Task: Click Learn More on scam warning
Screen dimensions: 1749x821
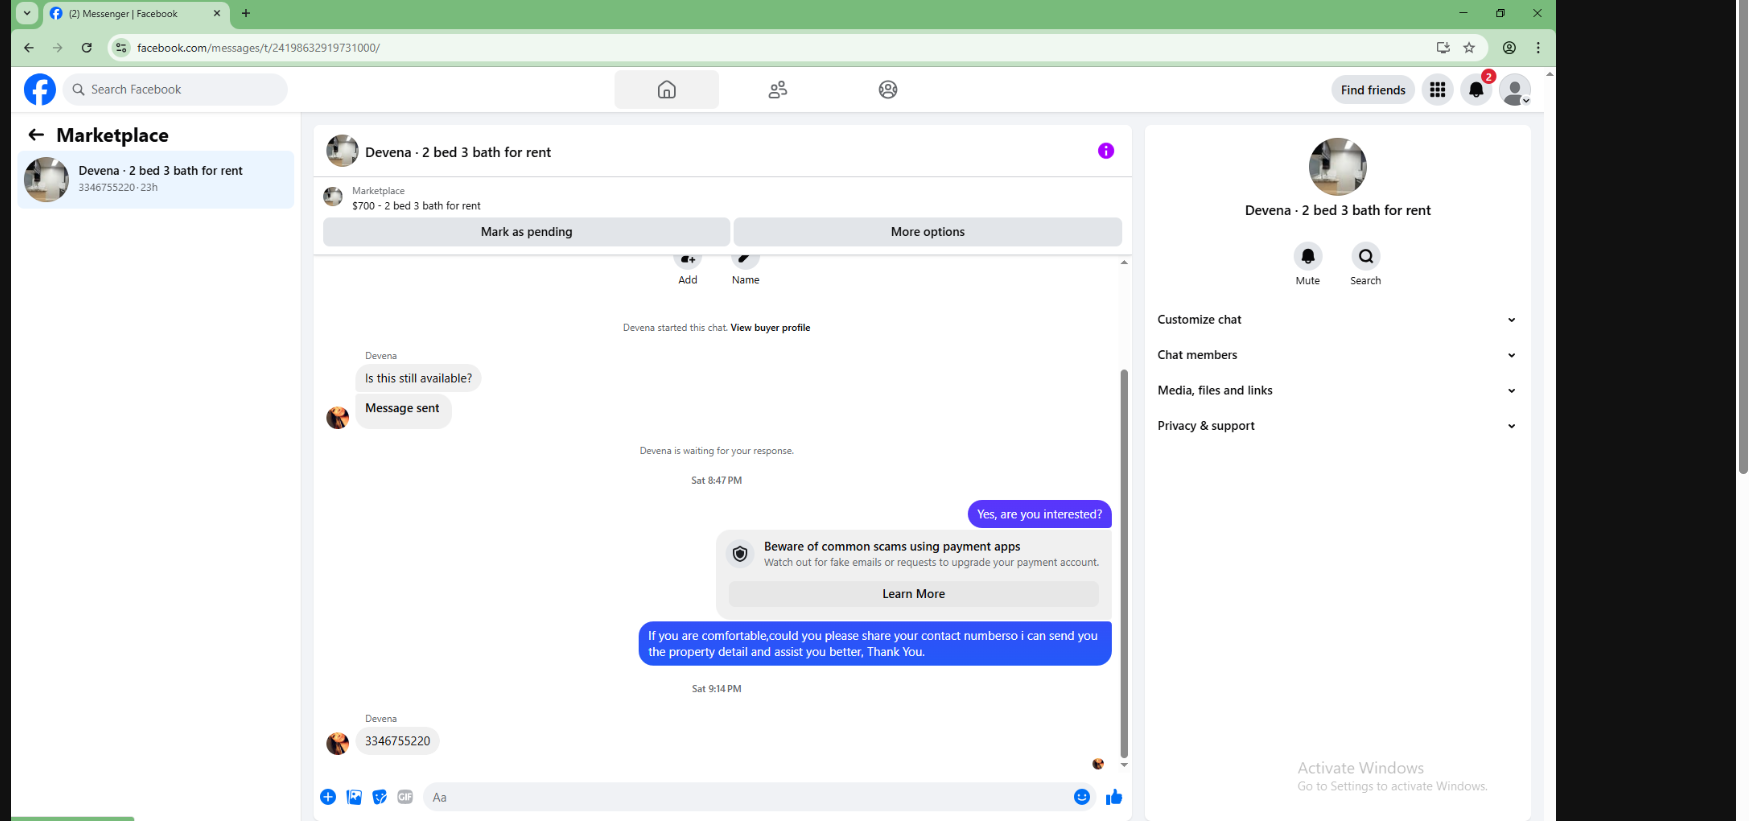Action: click(913, 594)
